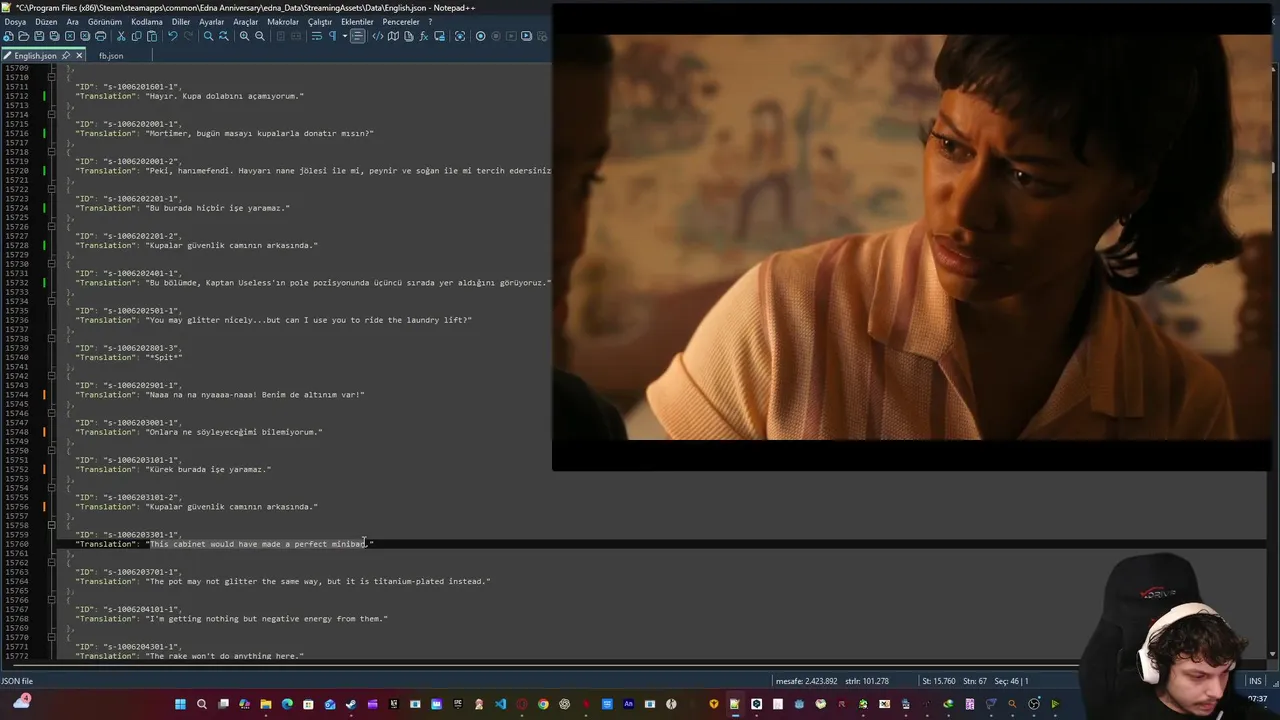1280x720 pixels.
Task: Click line number 15744 in the margin
Action: (16, 395)
